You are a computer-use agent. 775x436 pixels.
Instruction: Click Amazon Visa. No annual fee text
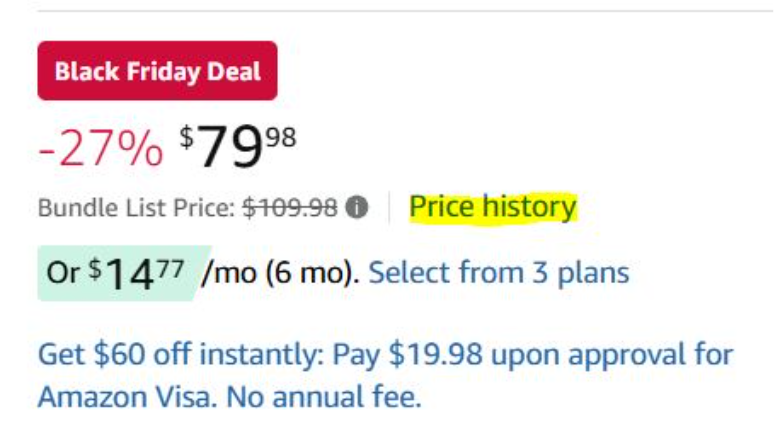pyautogui.click(x=229, y=396)
